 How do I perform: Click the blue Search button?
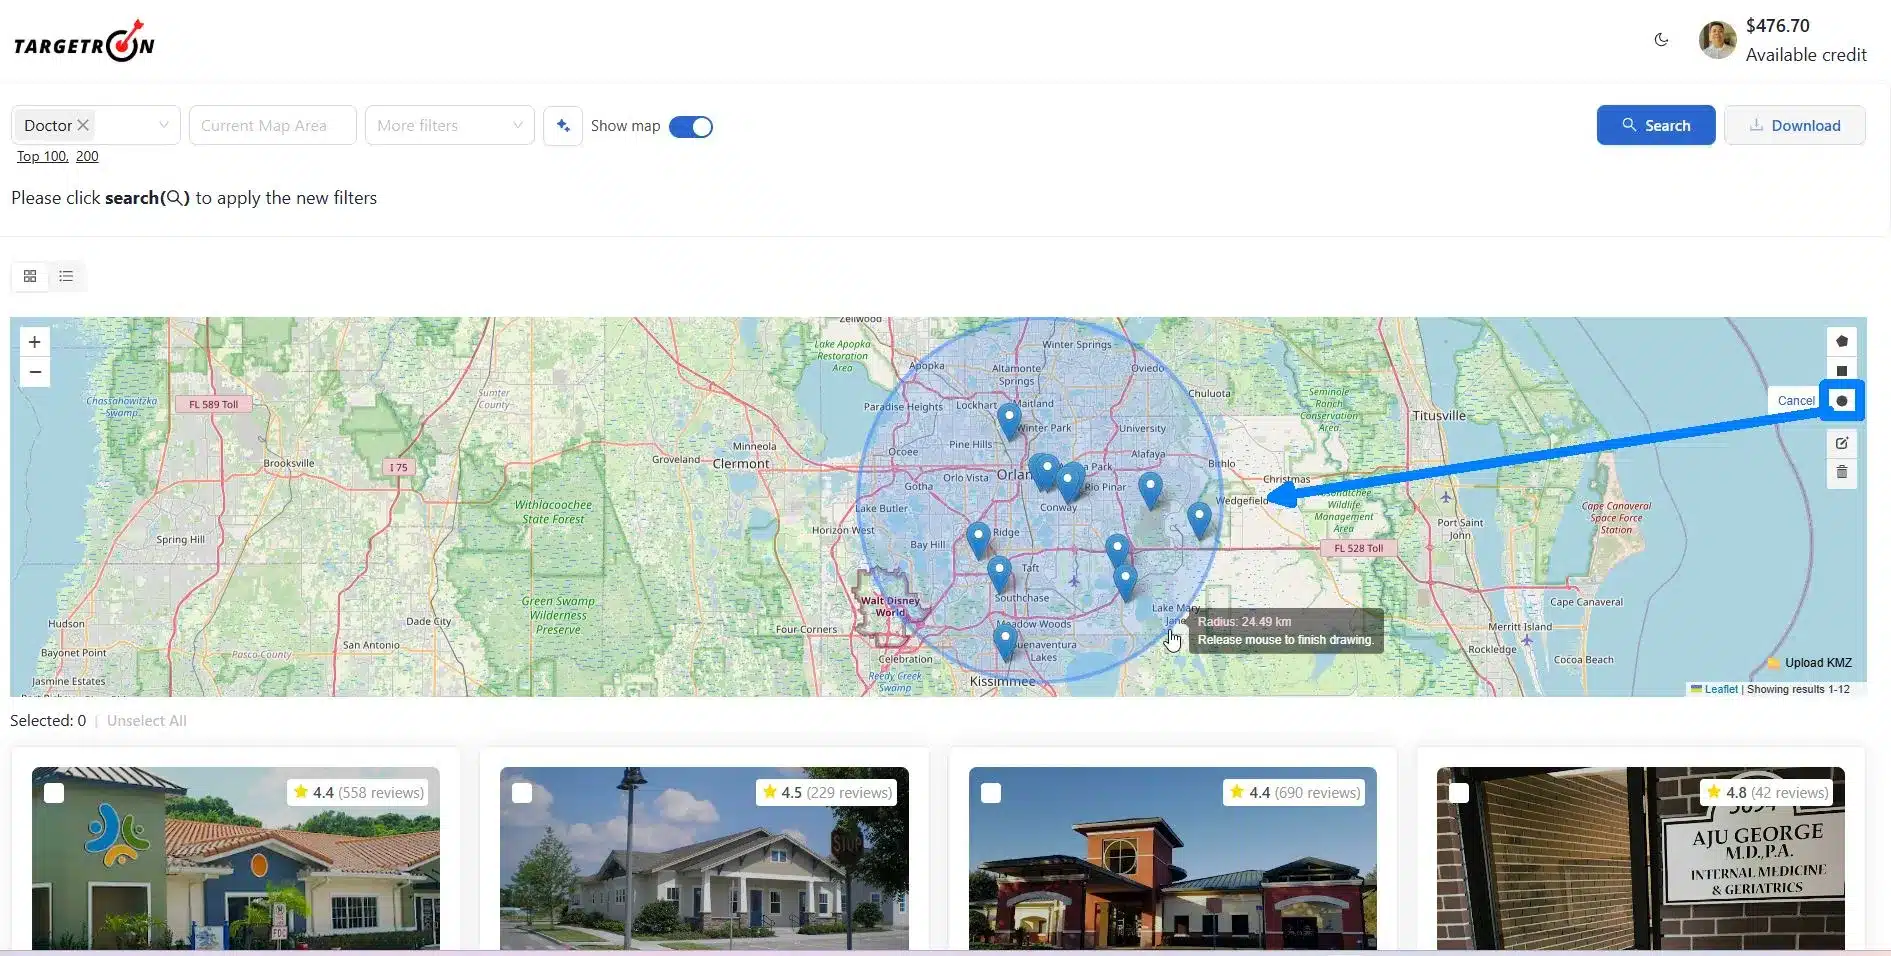tap(1655, 126)
